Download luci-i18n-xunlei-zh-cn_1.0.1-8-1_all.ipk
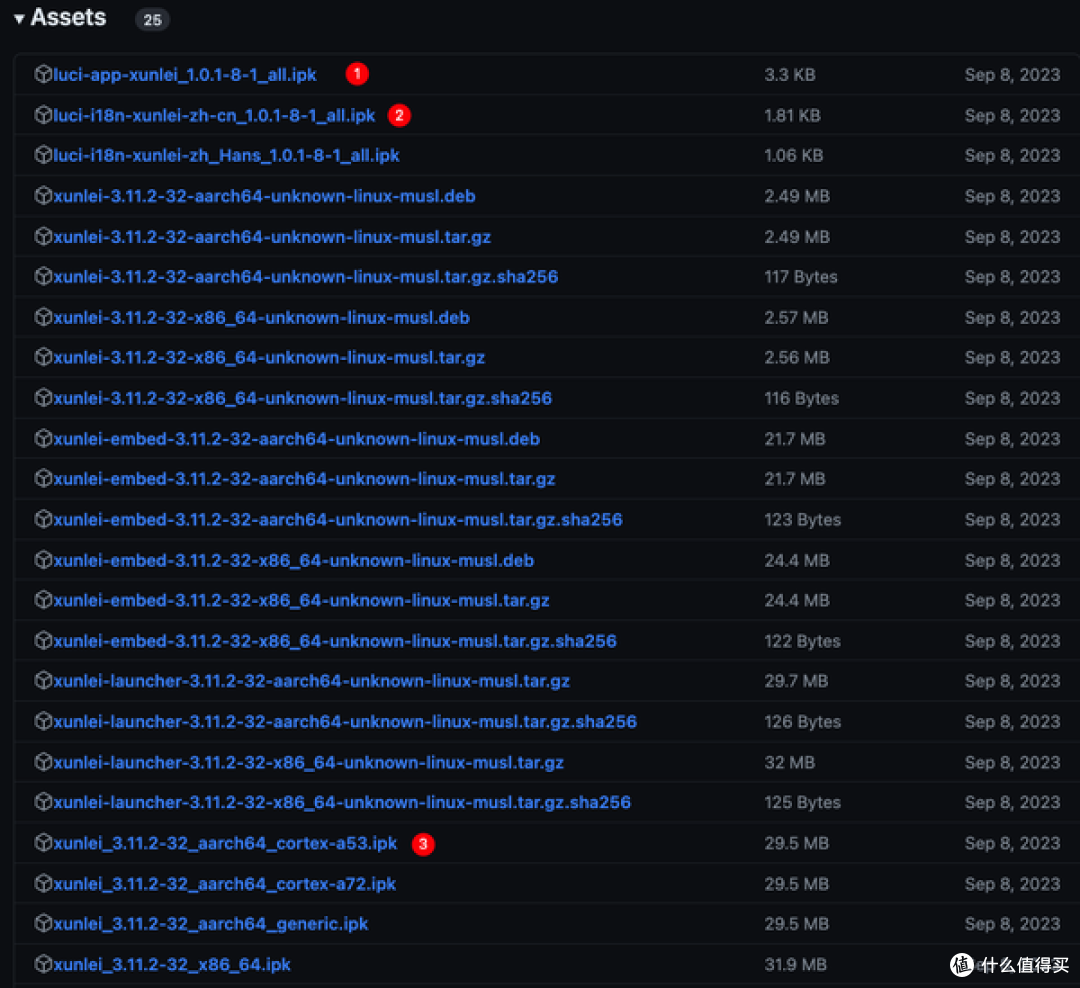1080x988 pixels. click(214, 115)
